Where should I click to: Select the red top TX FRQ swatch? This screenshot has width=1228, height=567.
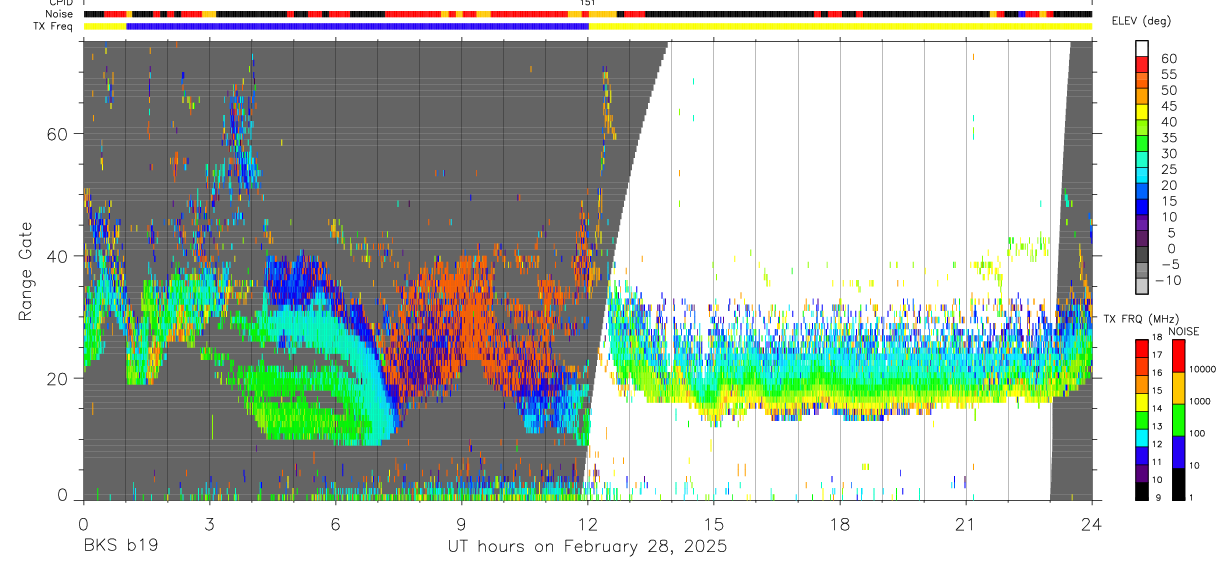tap(1142, 348)
